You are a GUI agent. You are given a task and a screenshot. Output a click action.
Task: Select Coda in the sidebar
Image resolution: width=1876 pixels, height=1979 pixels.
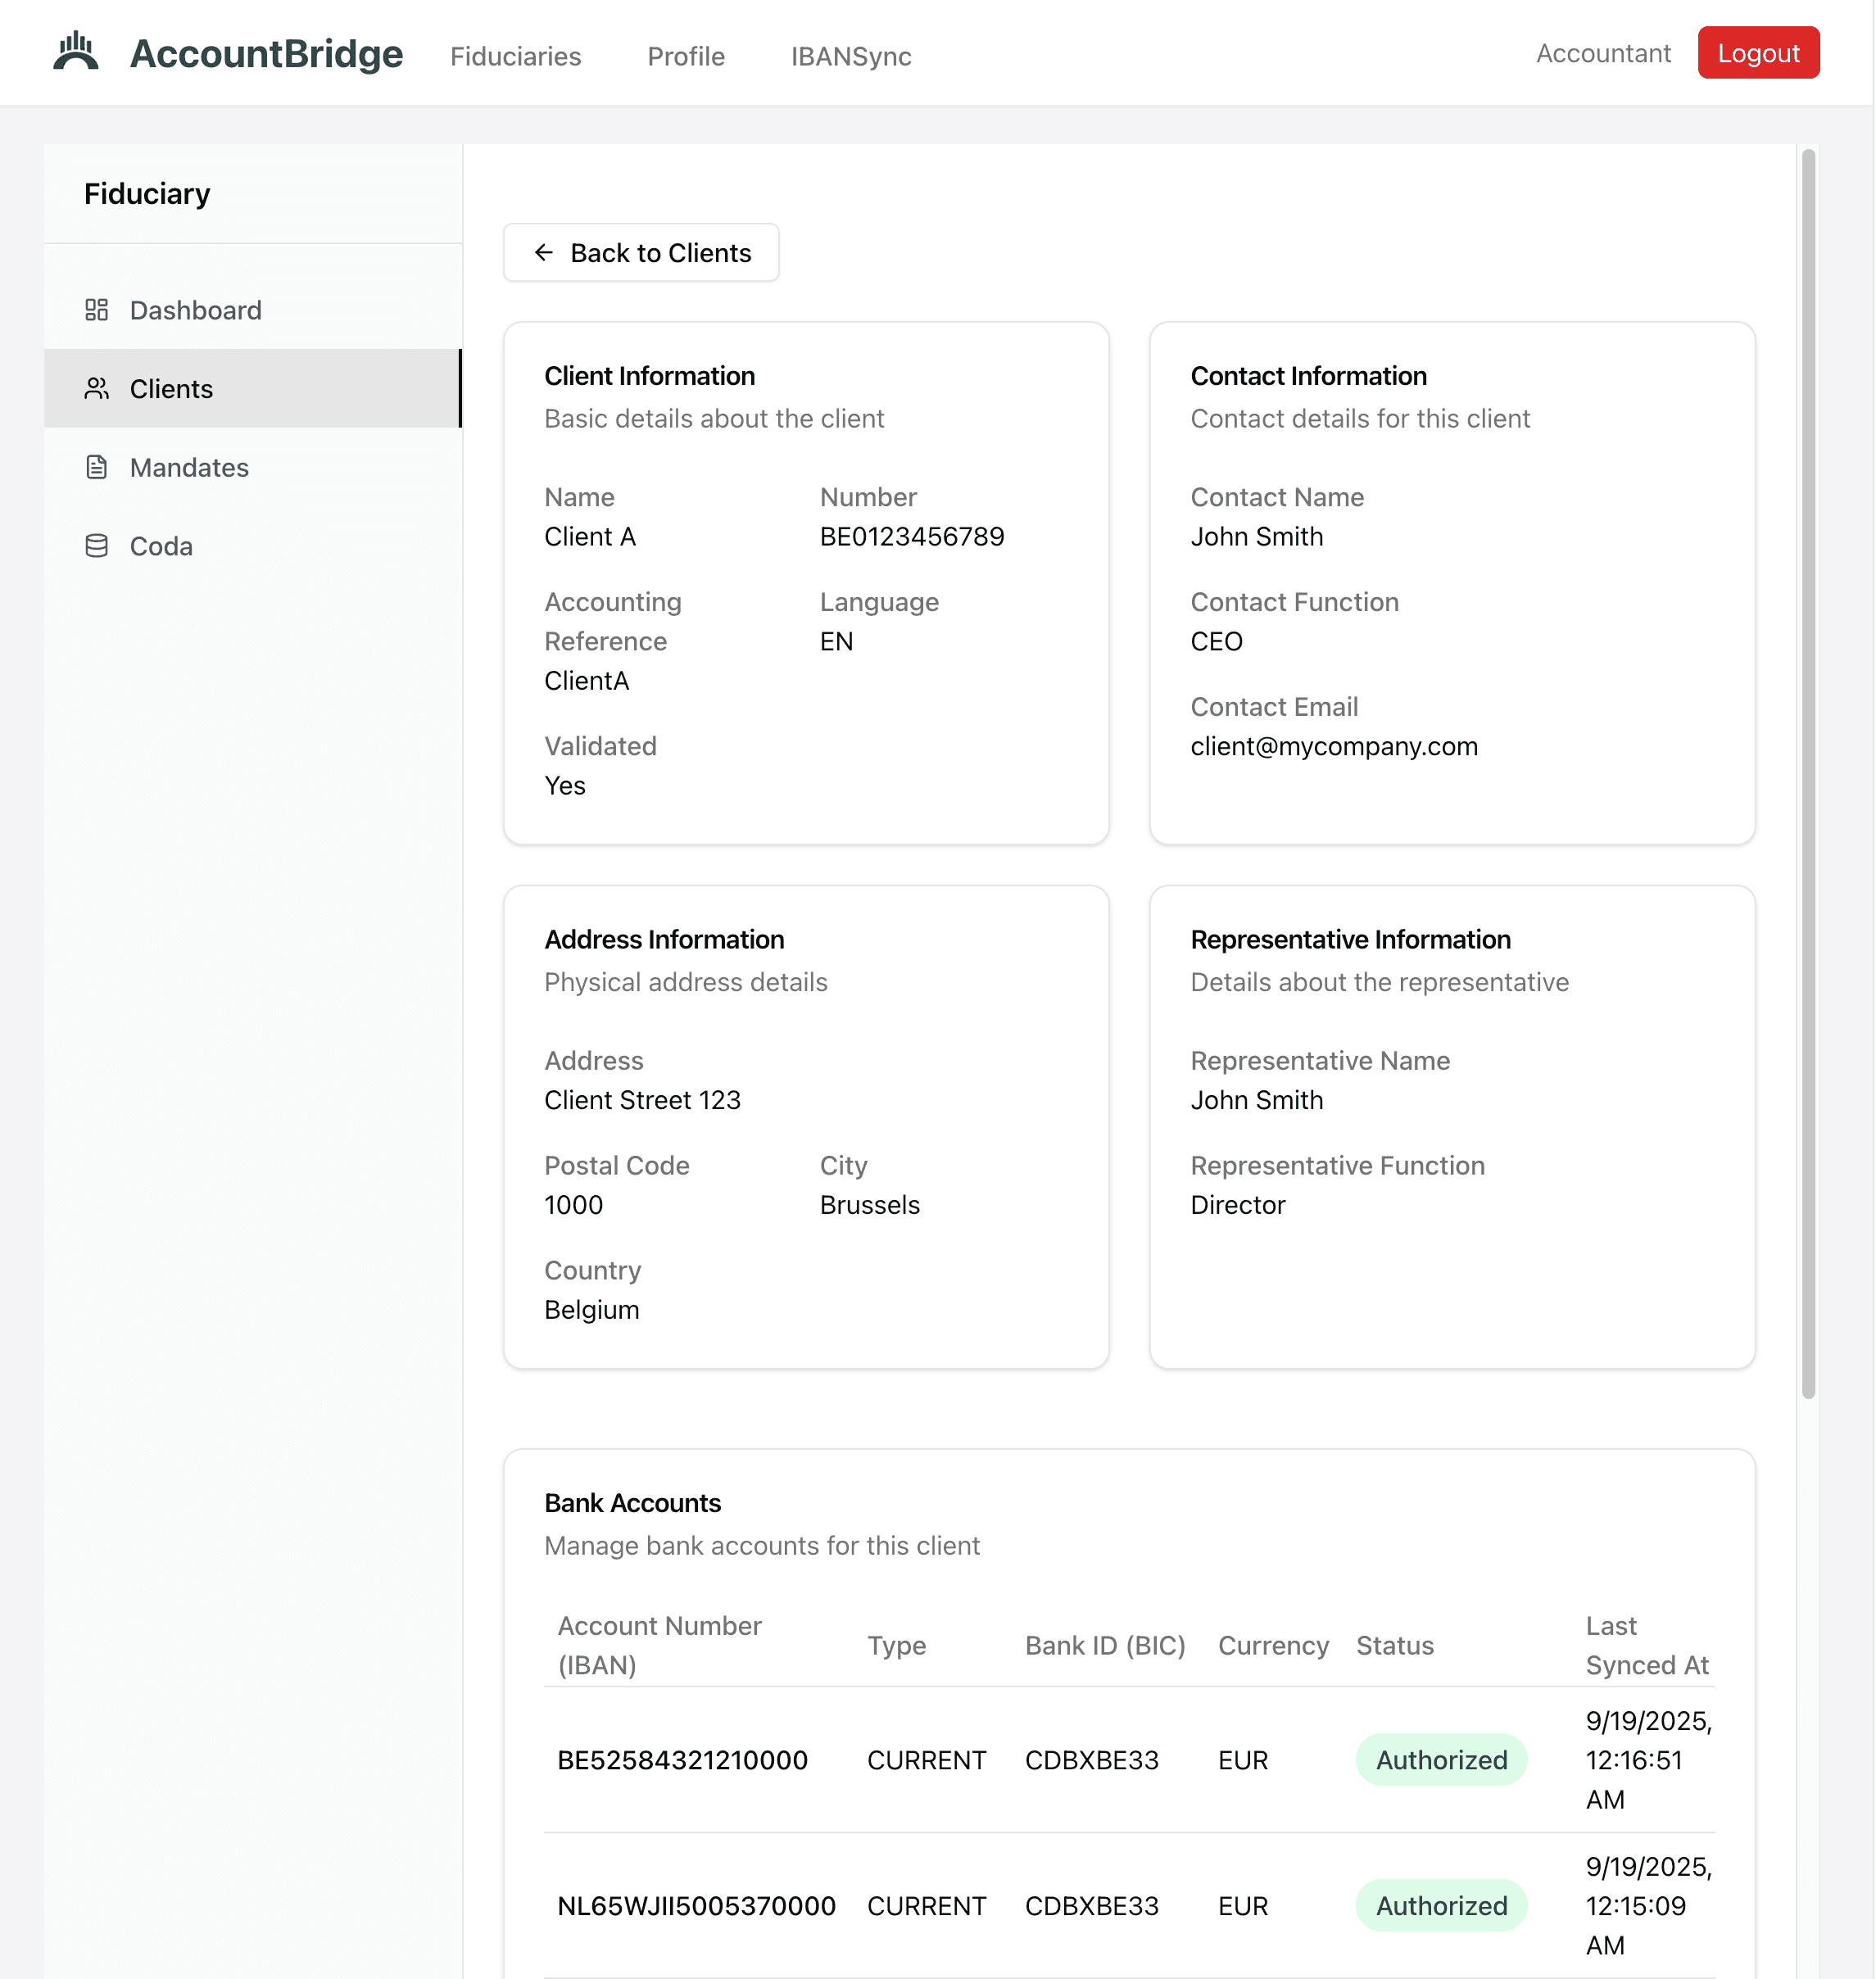pyautogui.click(x=252, y=546)
